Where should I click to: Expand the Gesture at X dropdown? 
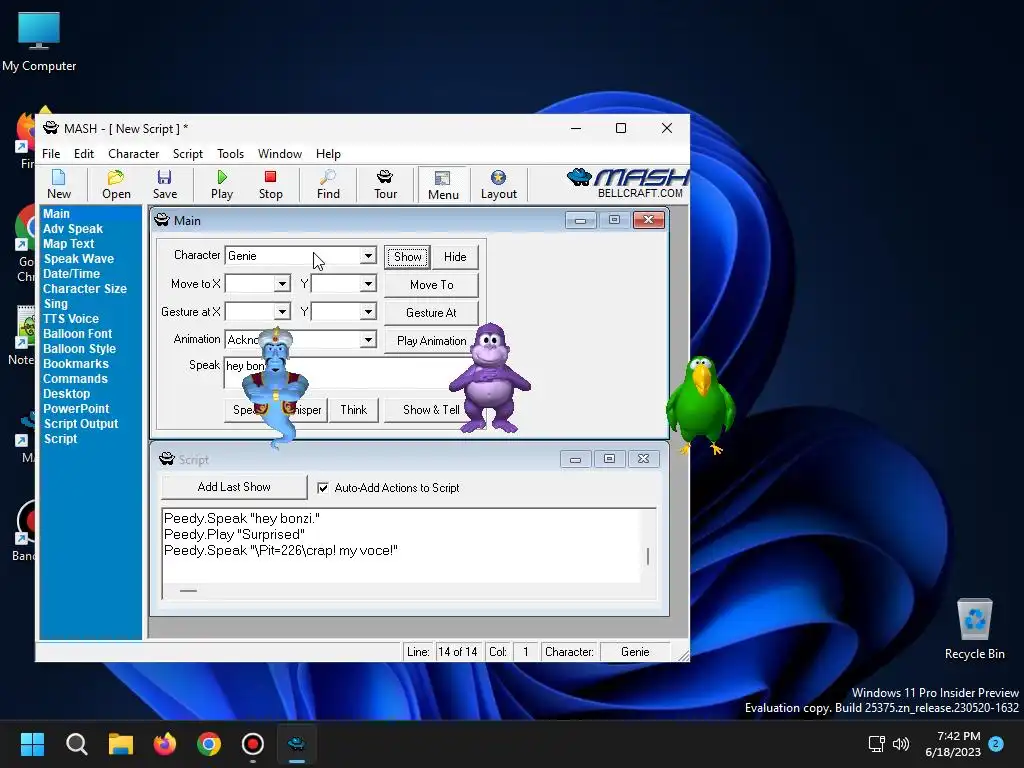click(282, 312)
